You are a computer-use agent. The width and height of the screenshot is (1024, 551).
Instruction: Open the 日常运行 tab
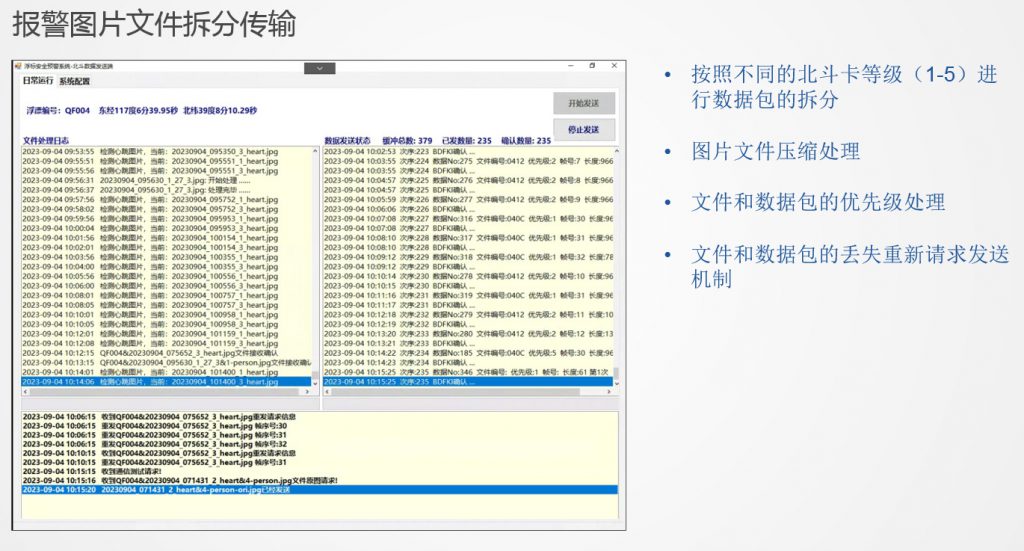tap(38, 81)
